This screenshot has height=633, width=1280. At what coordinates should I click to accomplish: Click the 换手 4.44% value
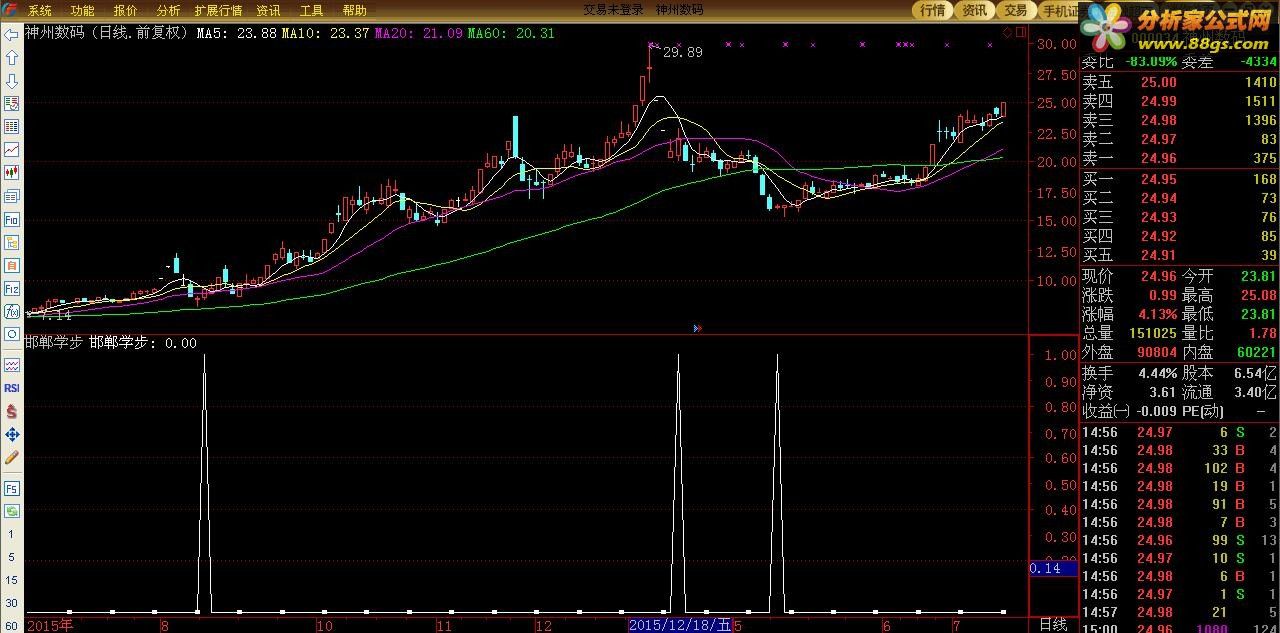coord(1156,372)
